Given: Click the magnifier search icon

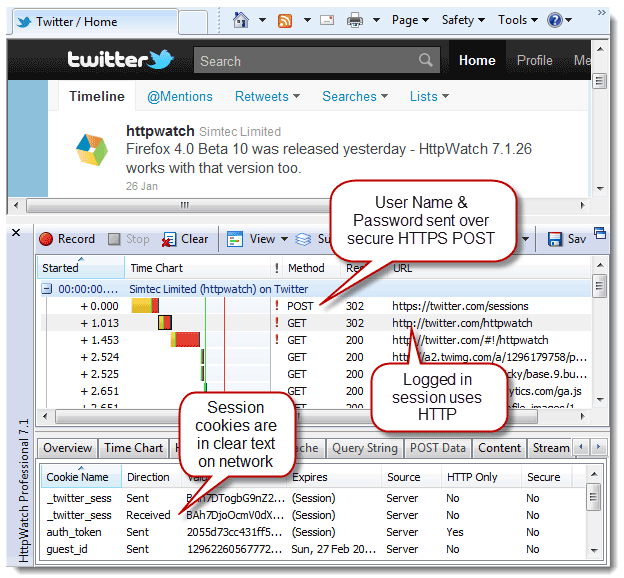Looking at the screenshot, I should click(426, 60).
